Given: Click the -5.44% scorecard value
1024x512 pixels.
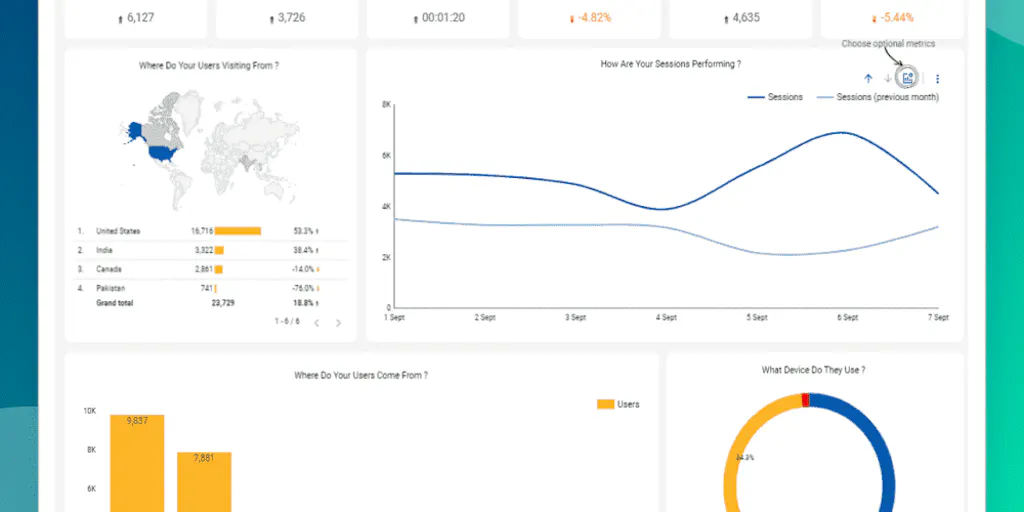Looking at the screenshot, I should coord(897,18).
